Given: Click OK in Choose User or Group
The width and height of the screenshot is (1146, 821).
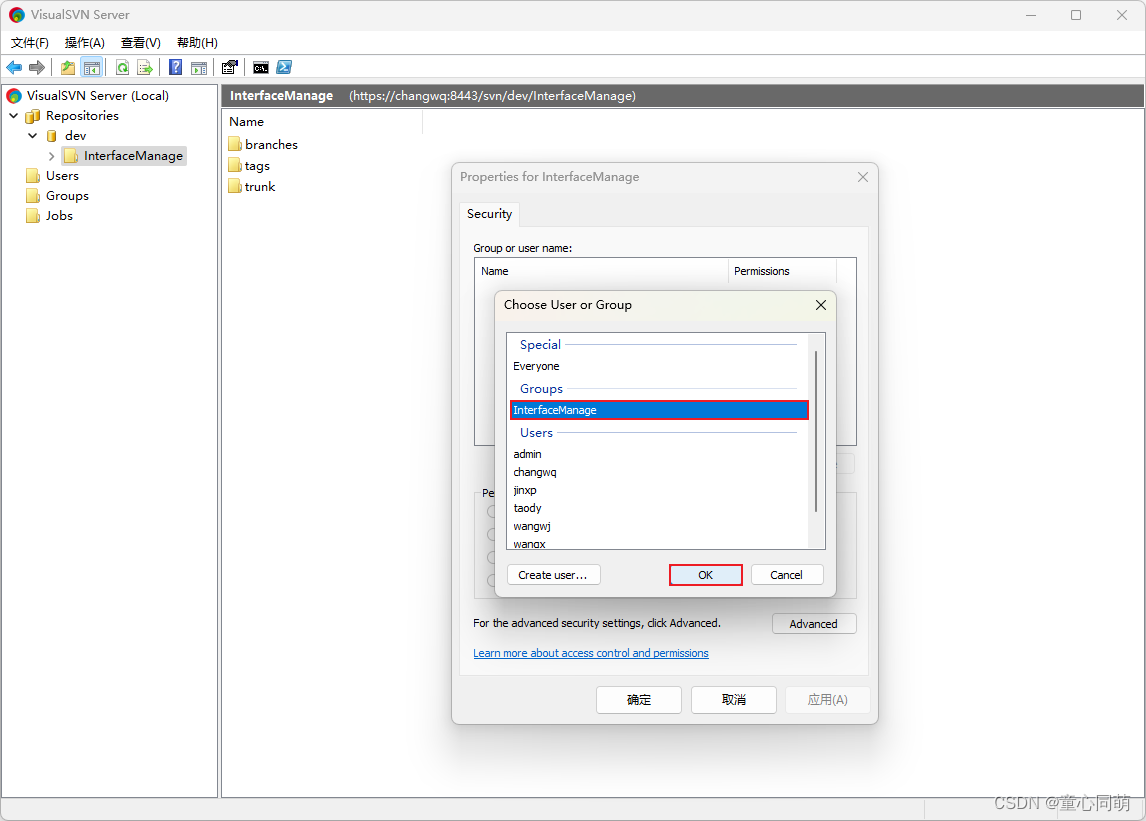Looking at the screenshot, I should pos(705,575).
